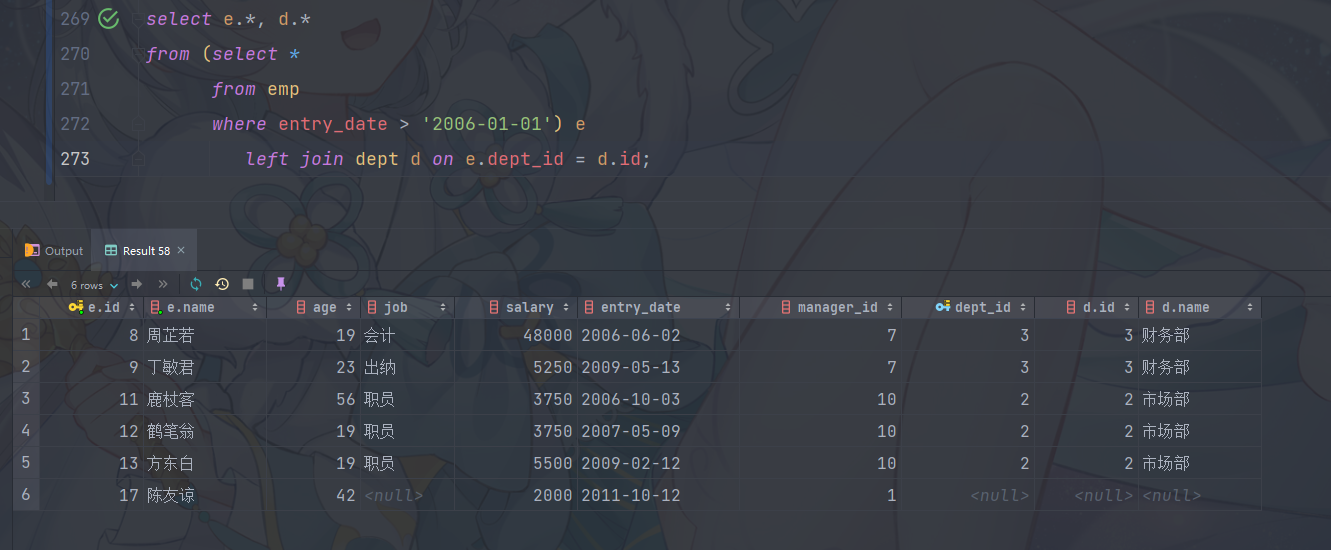Click the manager_id cell 1 in row 6

coord(820,495)
